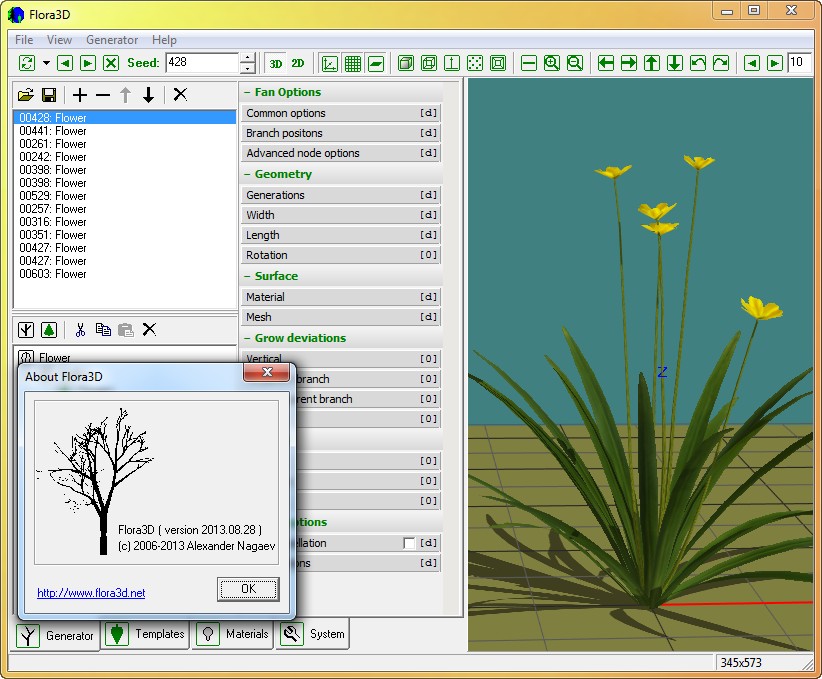This screenshot has height=679, width=822.
Task: Expand the Rotation row
Action: [x=340, y=255]
